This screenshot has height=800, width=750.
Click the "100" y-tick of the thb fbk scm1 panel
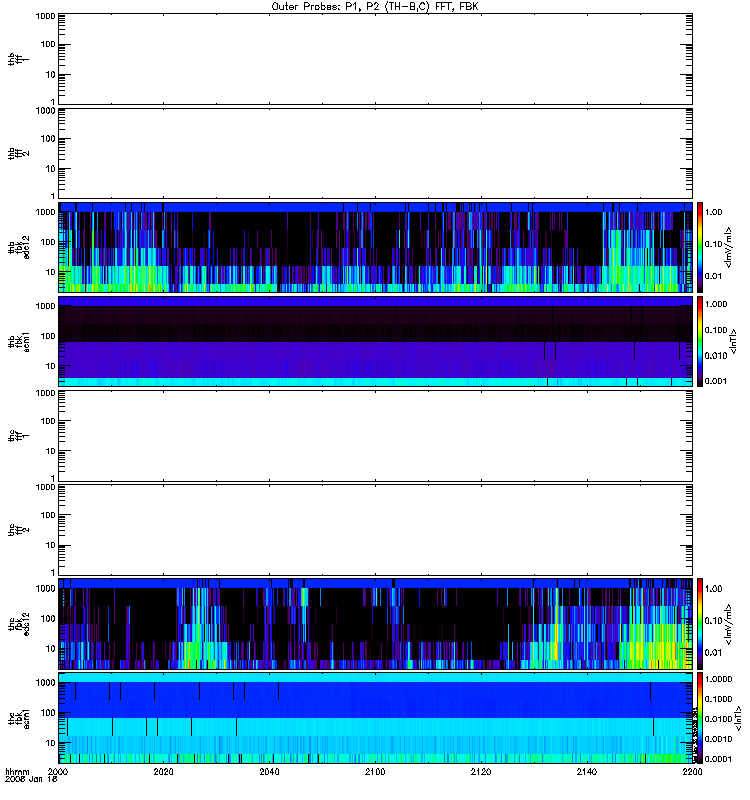[48, 336]
